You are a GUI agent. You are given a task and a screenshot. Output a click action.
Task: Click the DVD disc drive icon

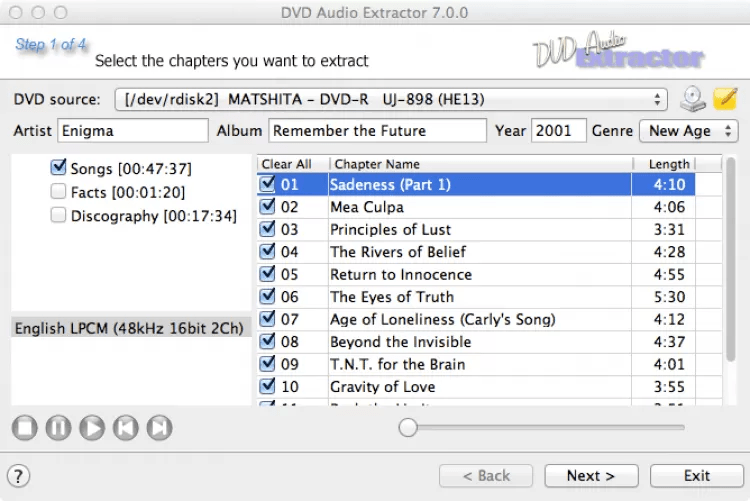[x=693, y=99]
